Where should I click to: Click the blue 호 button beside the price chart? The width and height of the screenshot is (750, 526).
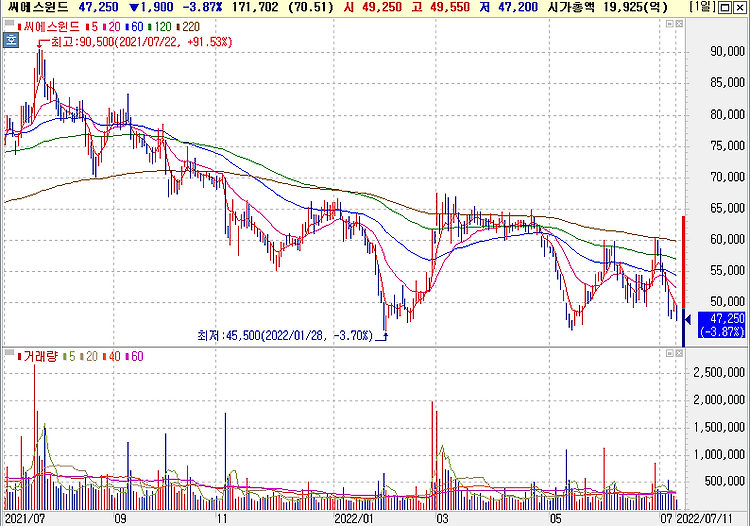[11, 40]
